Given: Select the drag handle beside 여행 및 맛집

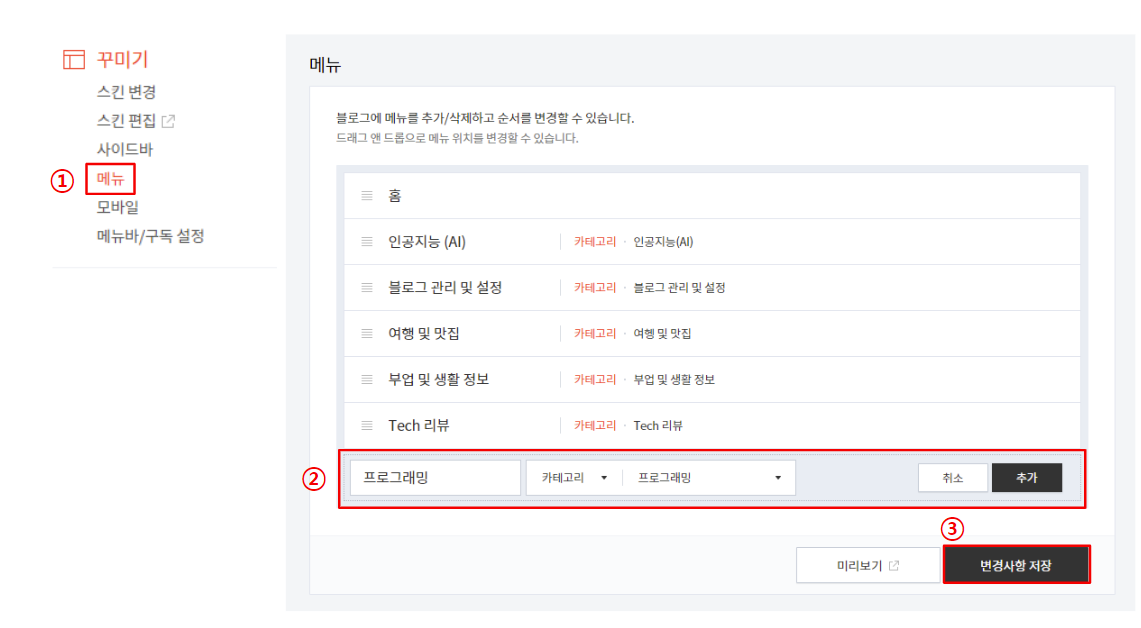Looking at the screenshot, I should pyautogui.click(x=367, y=333).
